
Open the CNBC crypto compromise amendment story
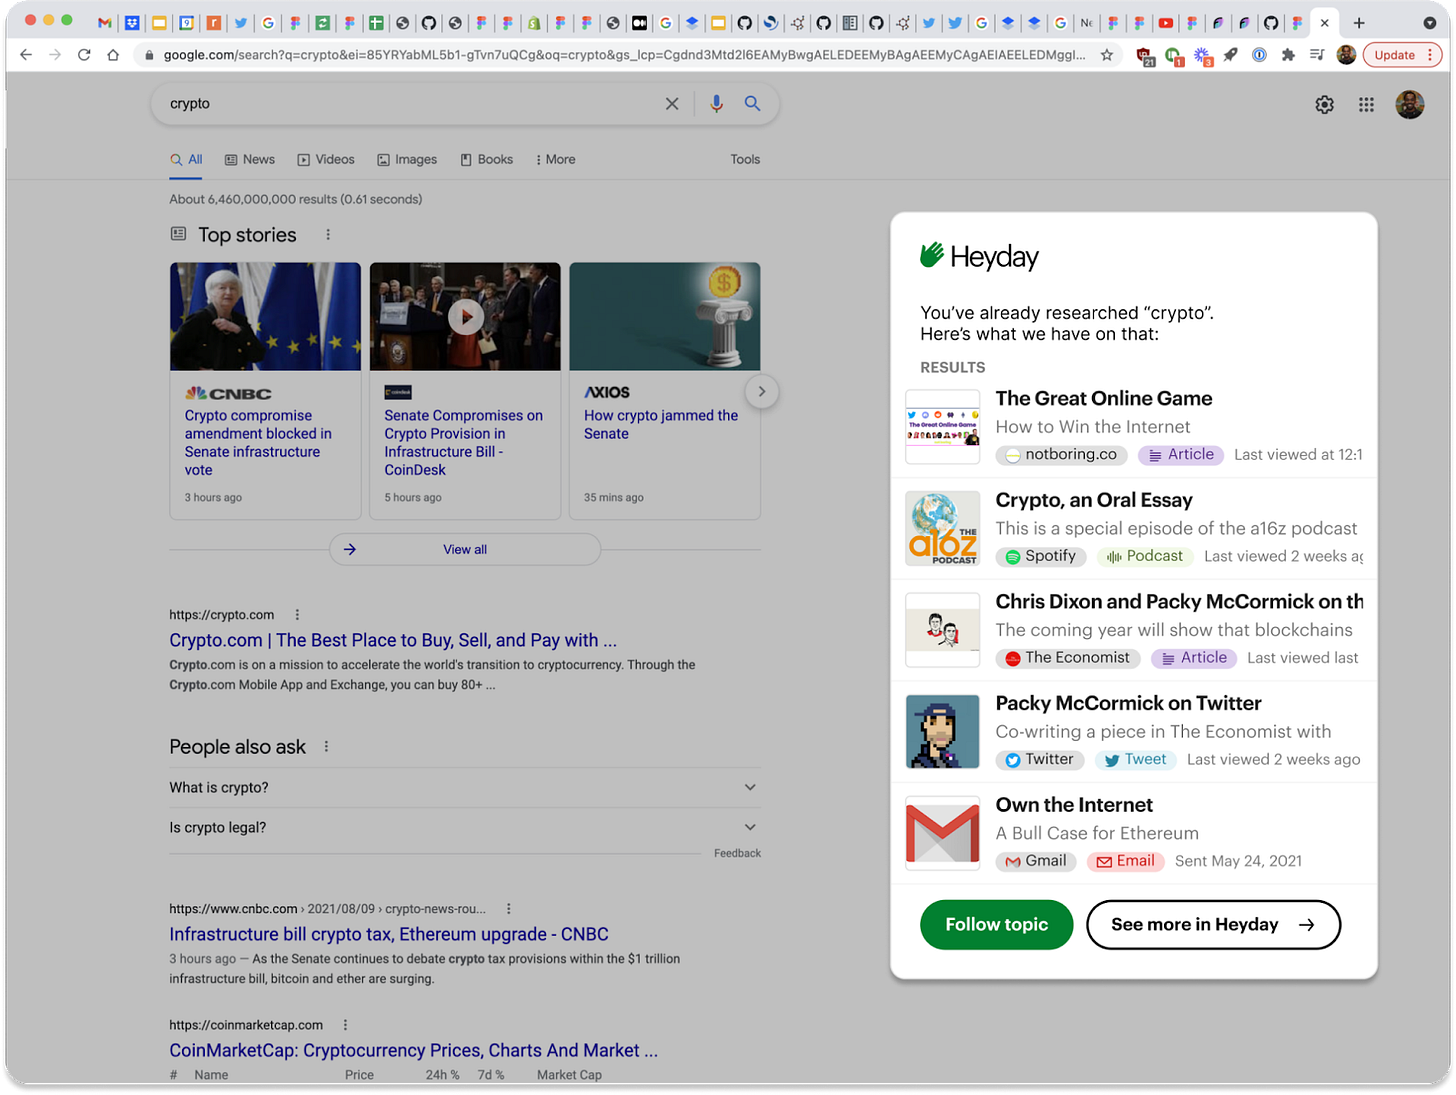[x=258, y=443]
